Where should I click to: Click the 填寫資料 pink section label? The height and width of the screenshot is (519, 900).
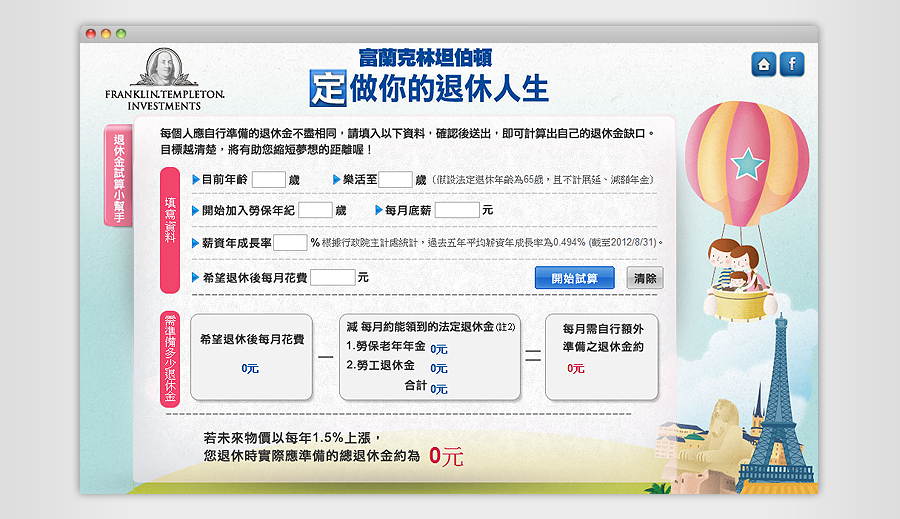coord(170,230)
